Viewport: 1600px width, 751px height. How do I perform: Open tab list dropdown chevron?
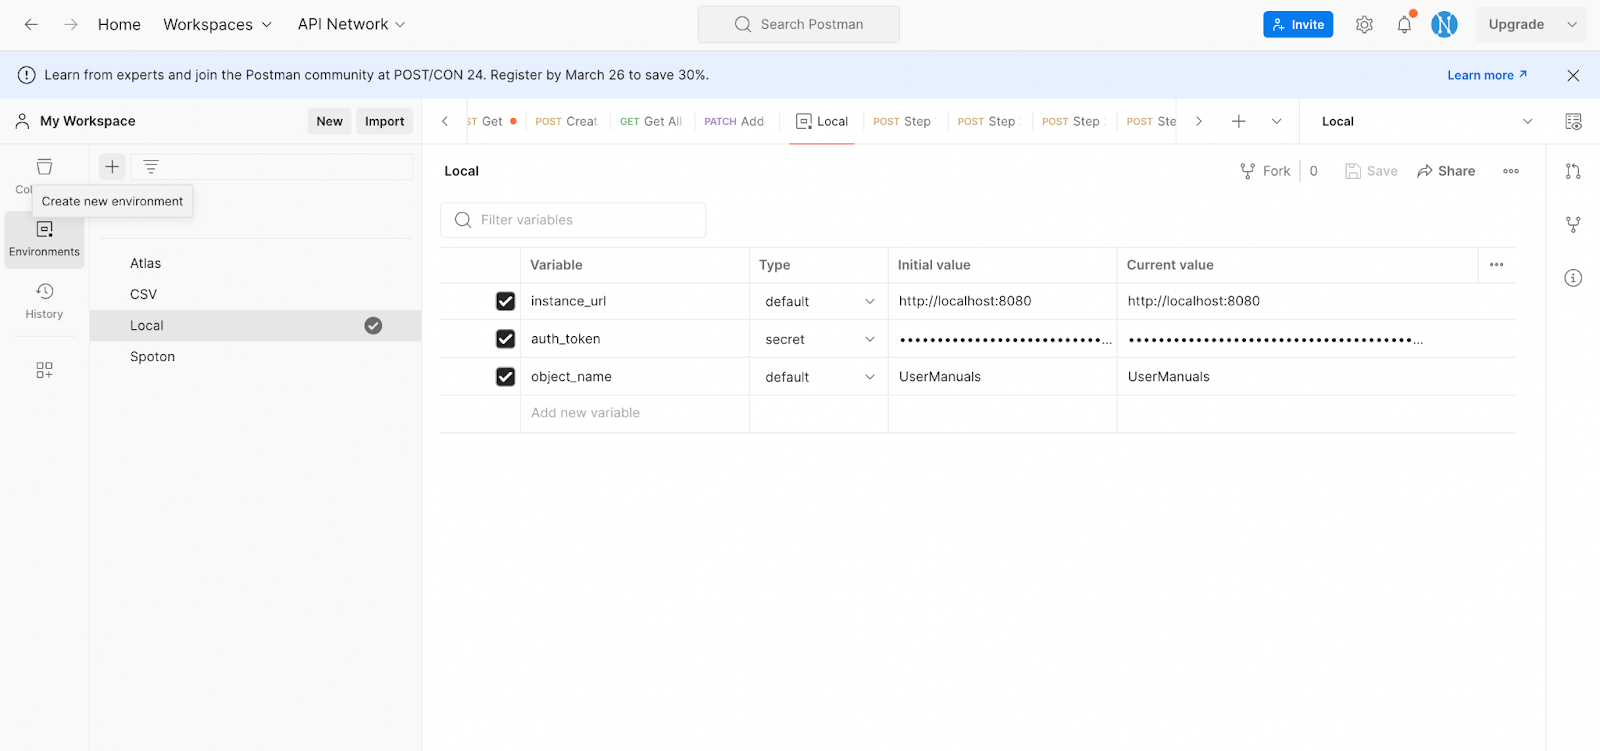tap(1276, 121)
